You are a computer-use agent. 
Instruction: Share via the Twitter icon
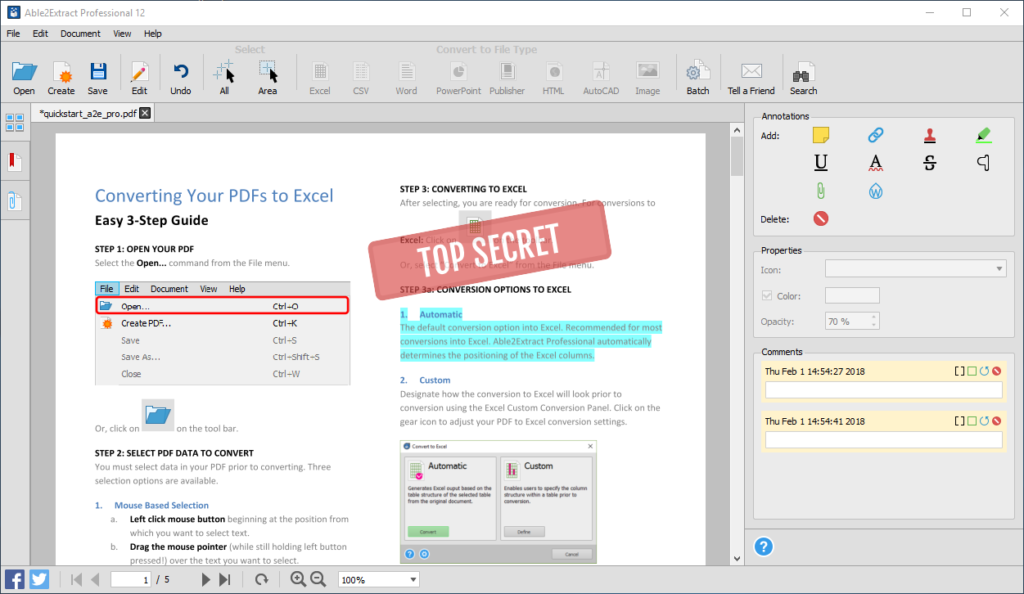click(x=39, y=579)
